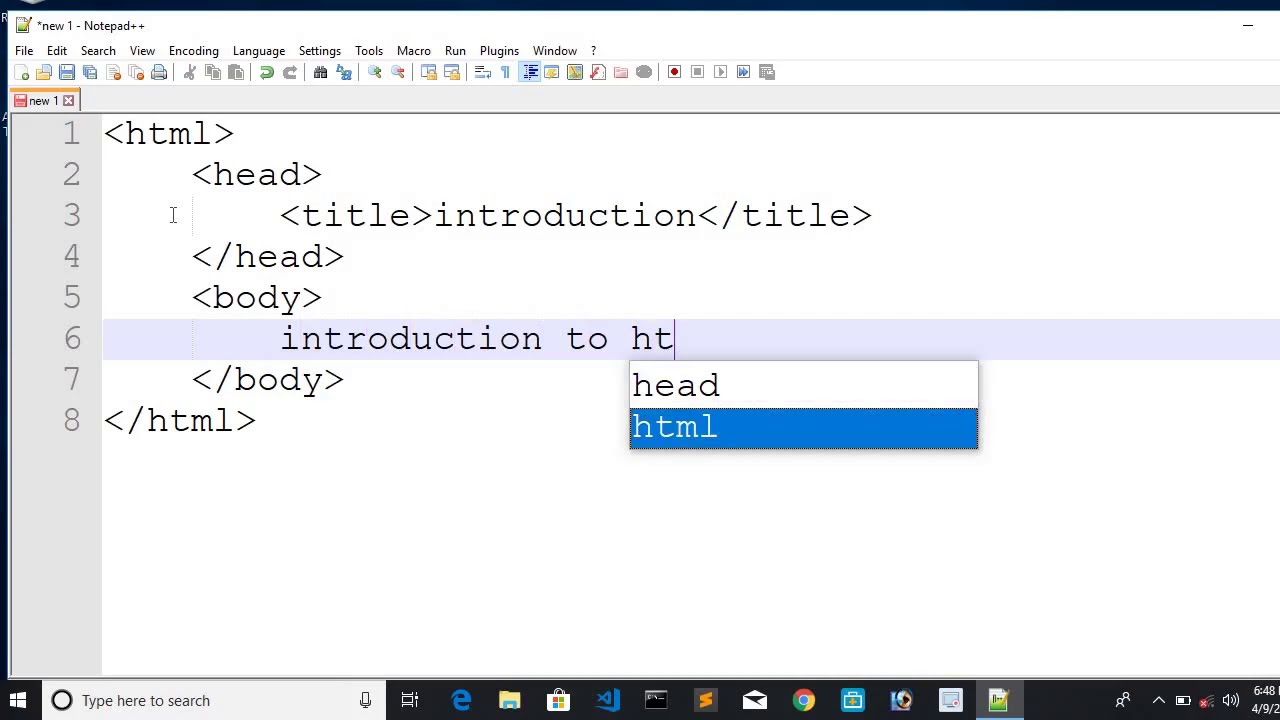Click the Stop recording macro button
This screenshot has width=1280, height=720.
coord(698,72)
